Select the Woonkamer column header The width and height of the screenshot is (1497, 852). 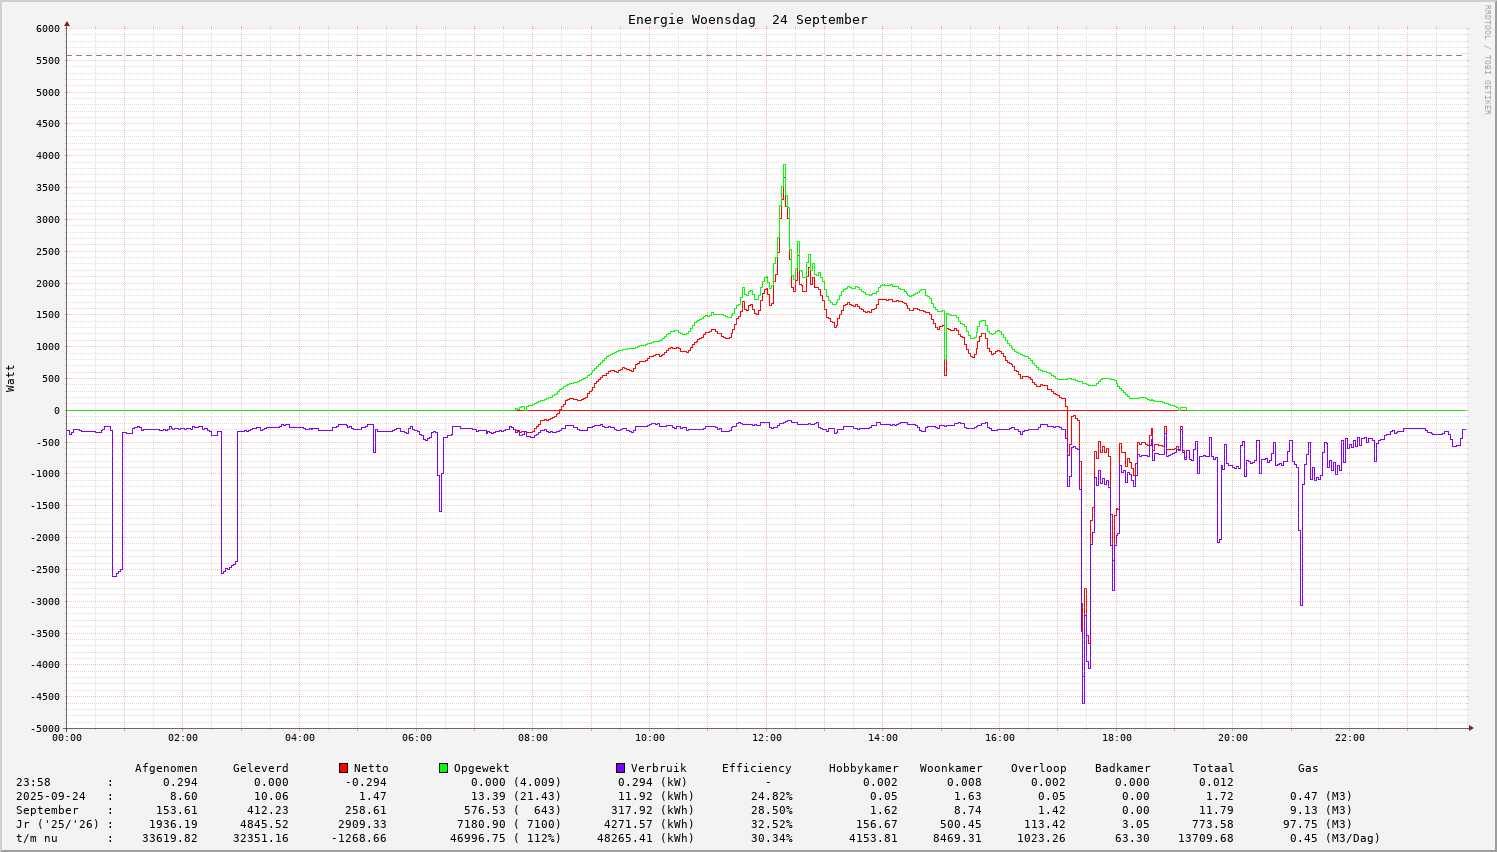(951, 768)
